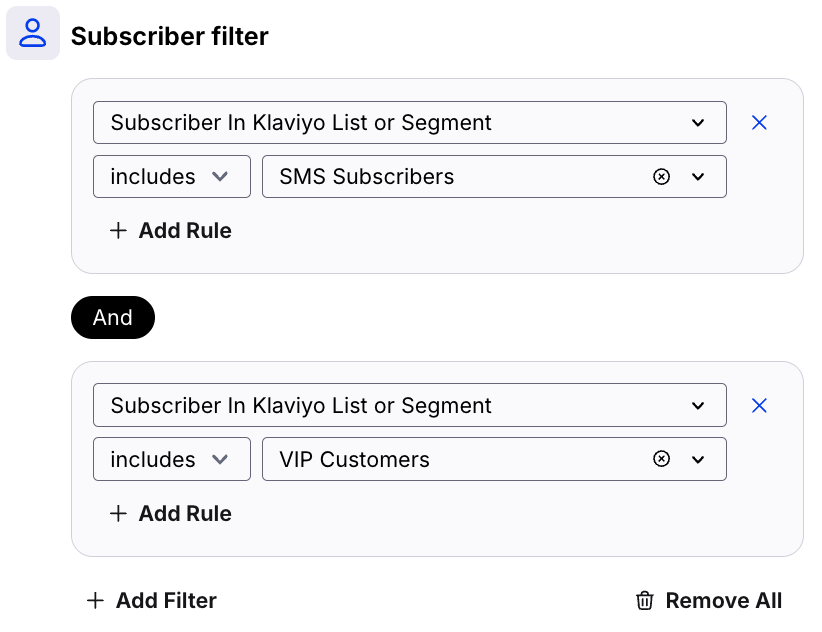
Task: Click the plus icon in first Add Rule
Action: point(118,231)
